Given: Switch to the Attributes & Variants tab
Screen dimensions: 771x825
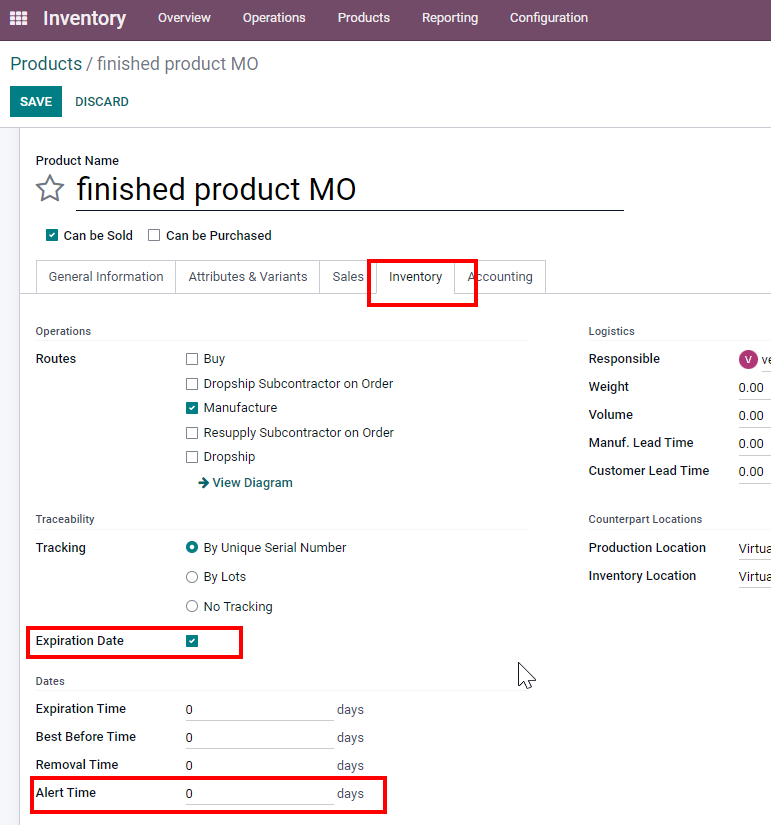Looking at the screenshot, I should [248, 277].
